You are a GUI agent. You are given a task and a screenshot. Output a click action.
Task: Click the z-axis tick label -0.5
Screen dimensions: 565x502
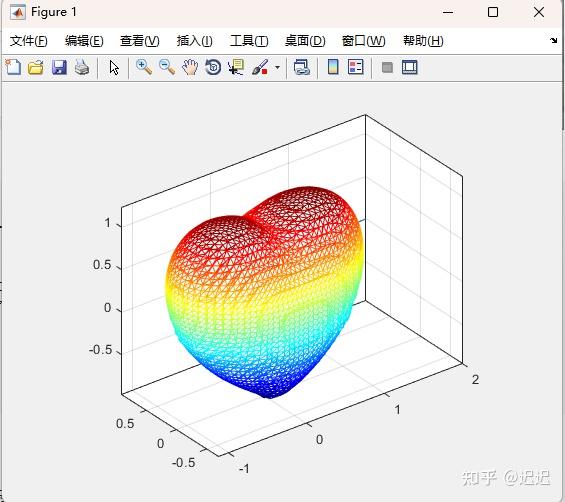pyautogui.click(x=101, y=350)
